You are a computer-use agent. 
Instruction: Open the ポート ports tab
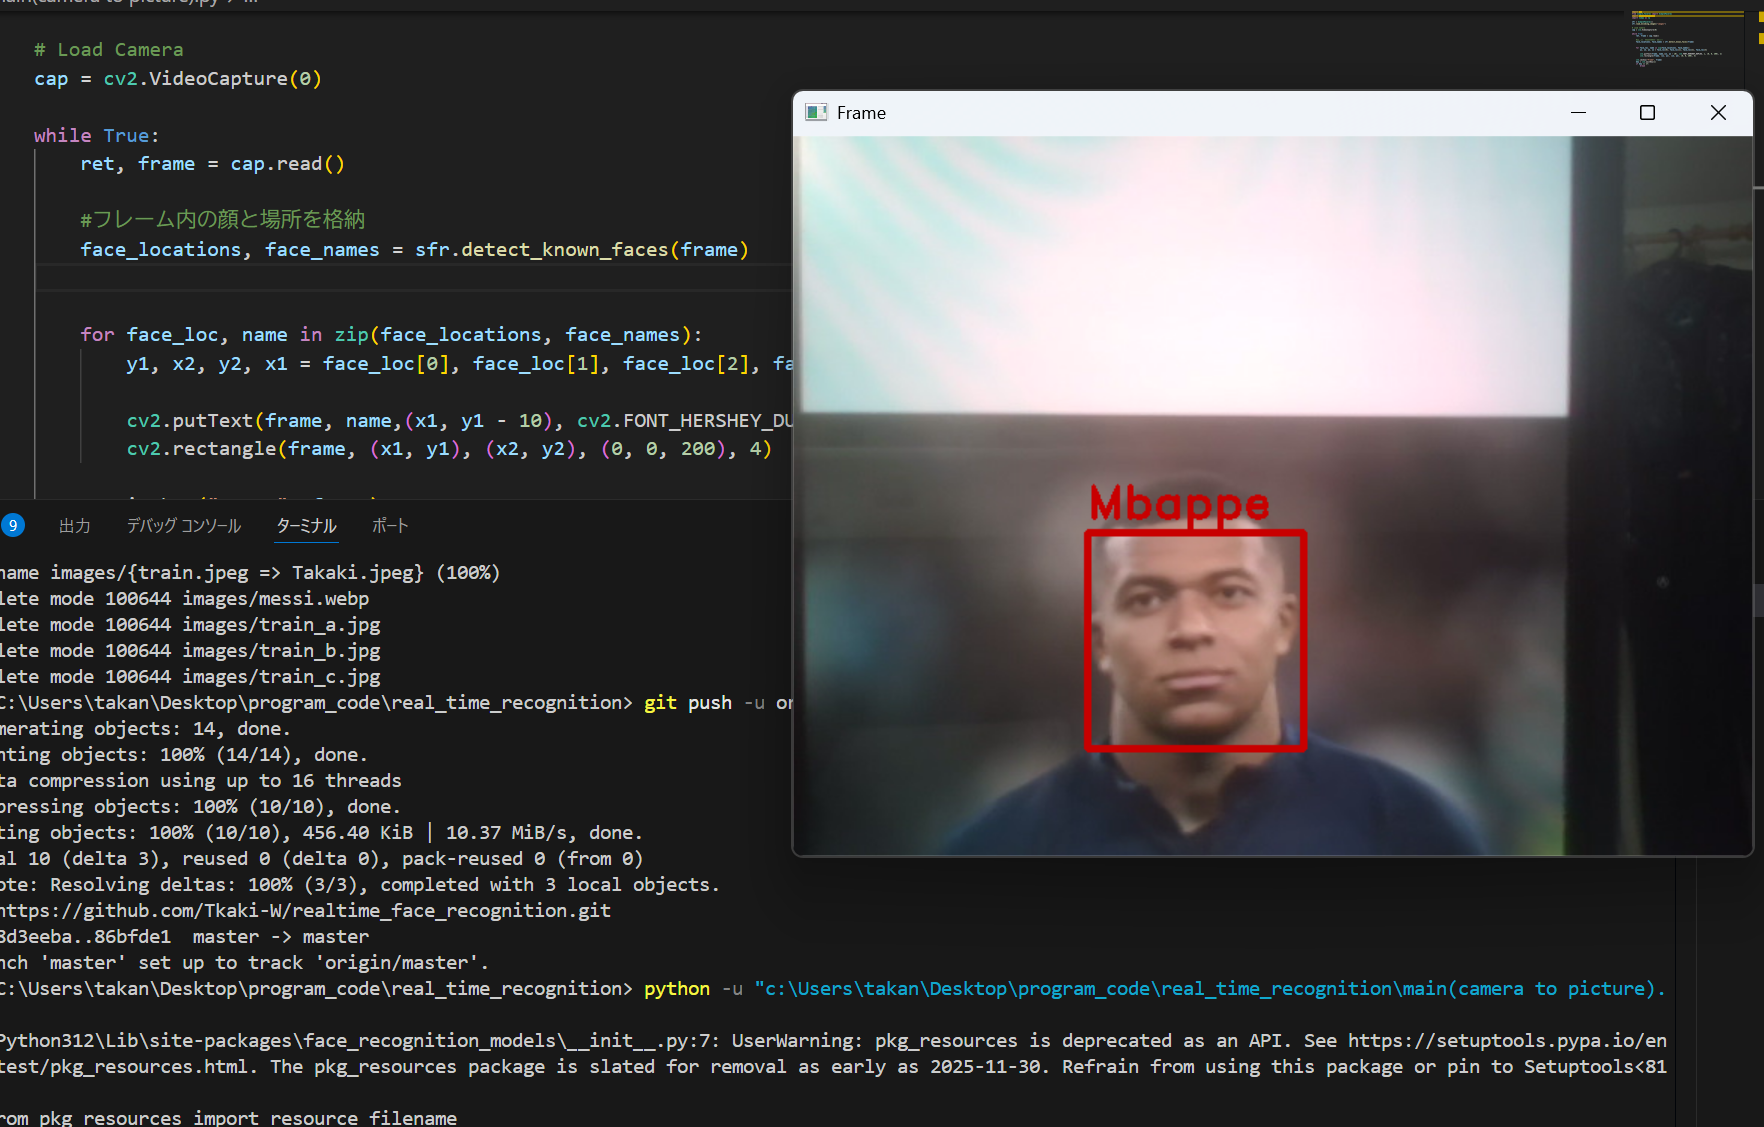coord(390,526)
